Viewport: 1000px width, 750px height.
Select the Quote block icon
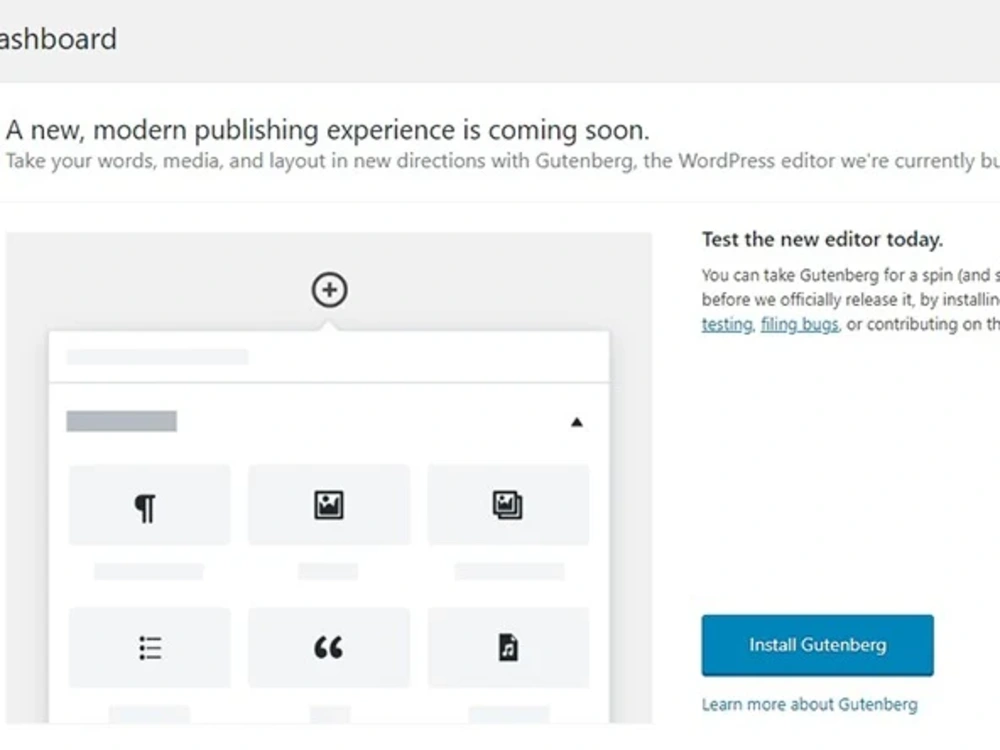pos(328,647)
